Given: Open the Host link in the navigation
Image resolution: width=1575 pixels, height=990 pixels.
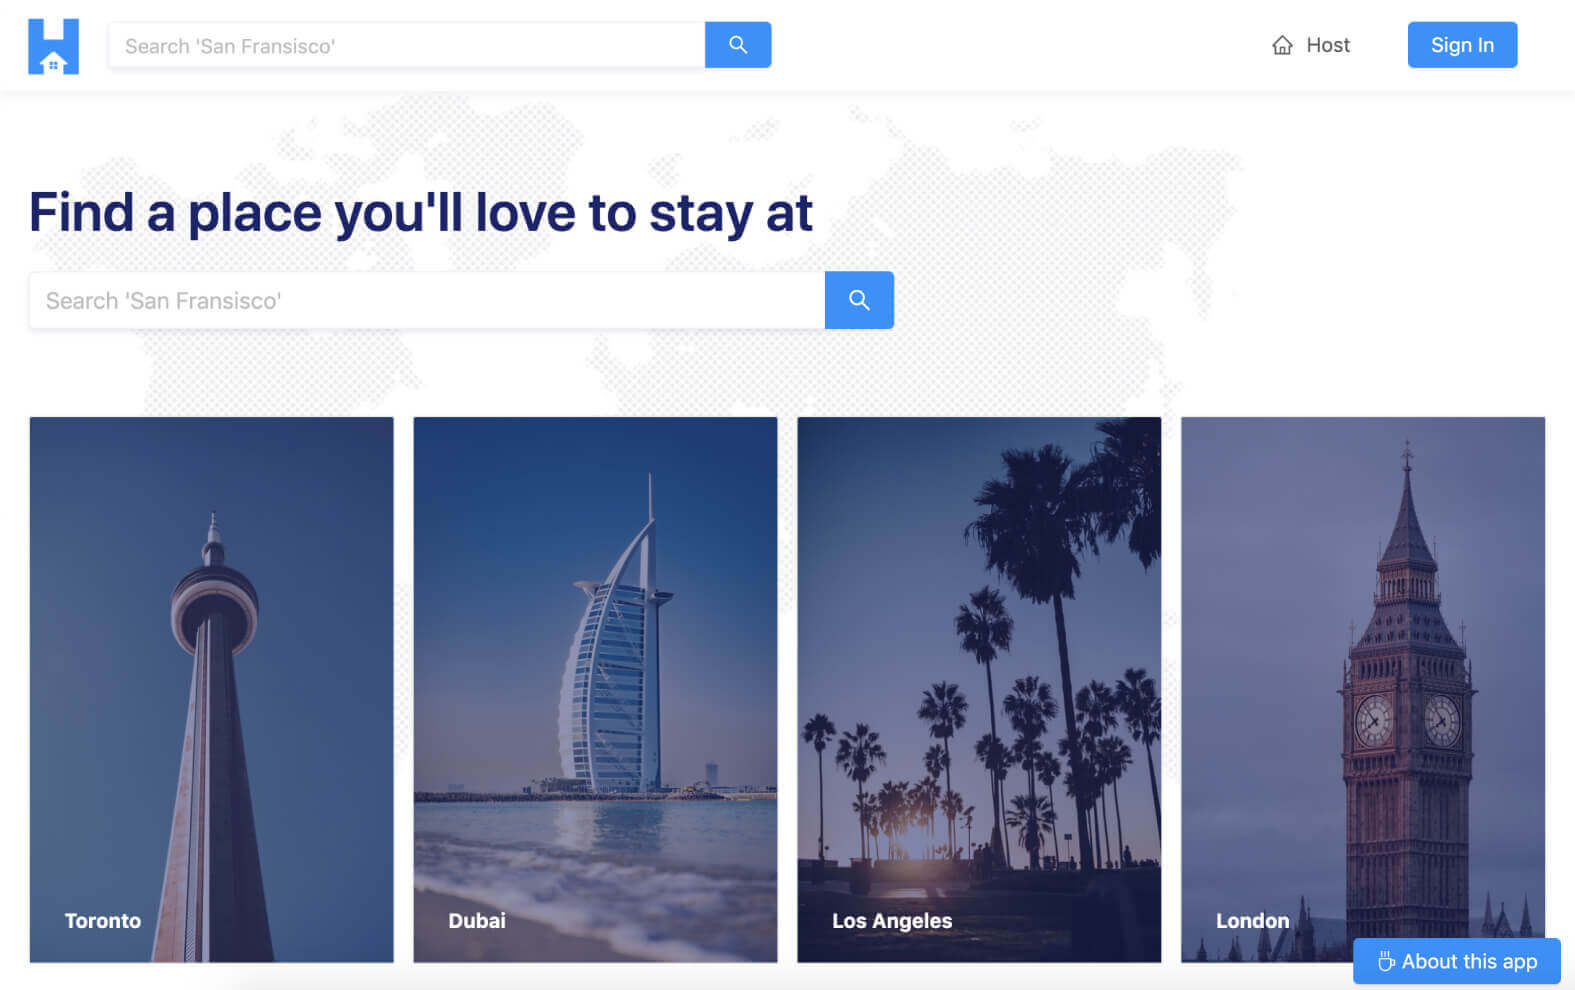Looking at the screenshot, I should tap(1311, 45).
